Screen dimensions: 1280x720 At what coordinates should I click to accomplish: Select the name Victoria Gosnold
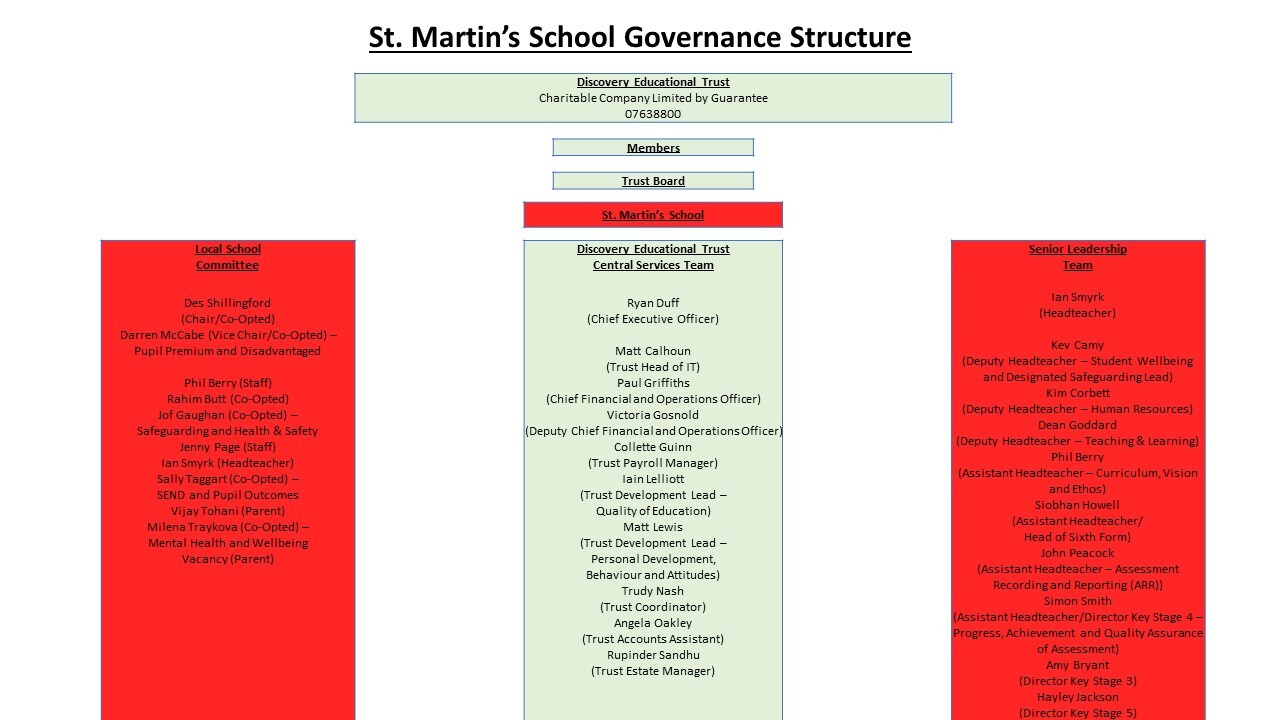[x=653, y=415]
